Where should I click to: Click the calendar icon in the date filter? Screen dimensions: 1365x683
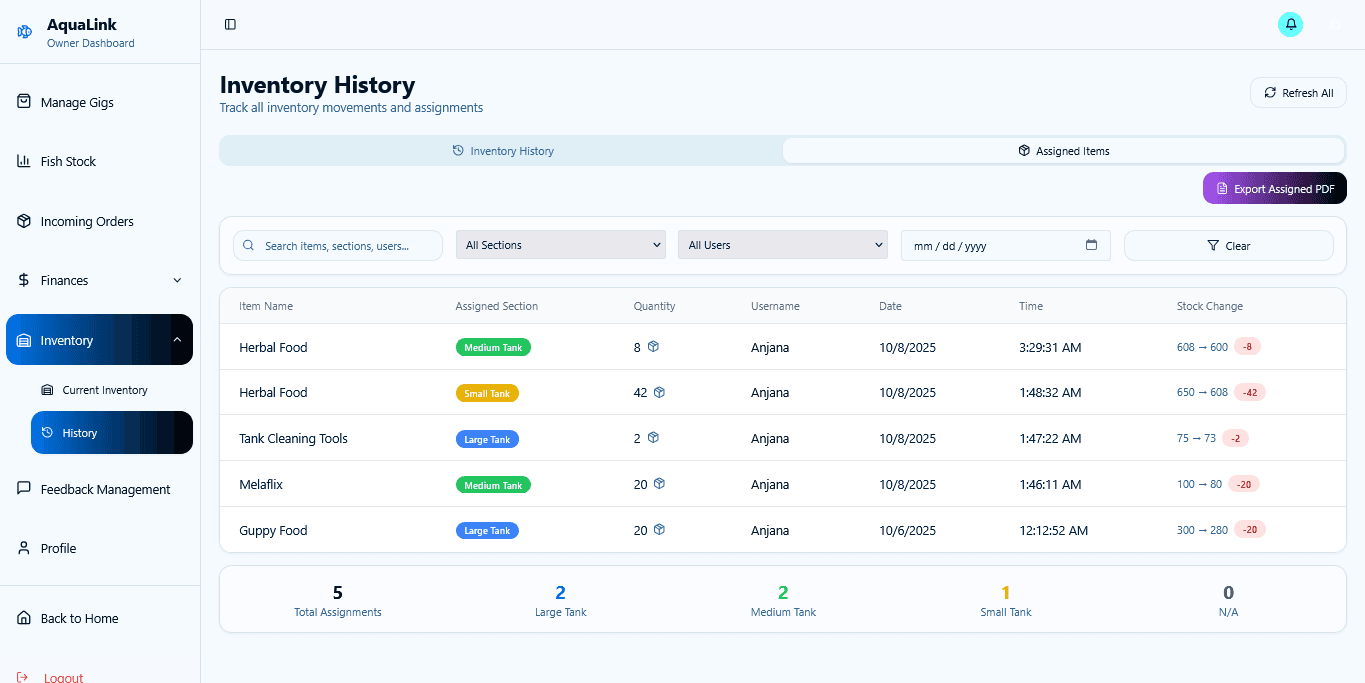(1091, 245)
